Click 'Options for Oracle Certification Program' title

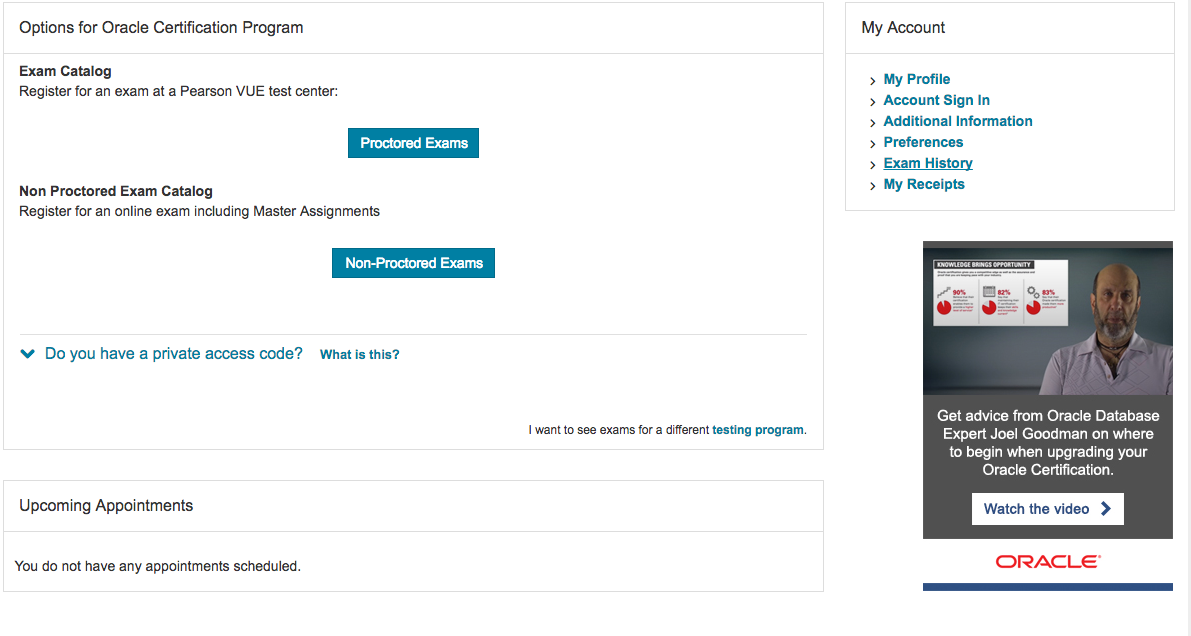pyautogui.click(x=161, y=27)
